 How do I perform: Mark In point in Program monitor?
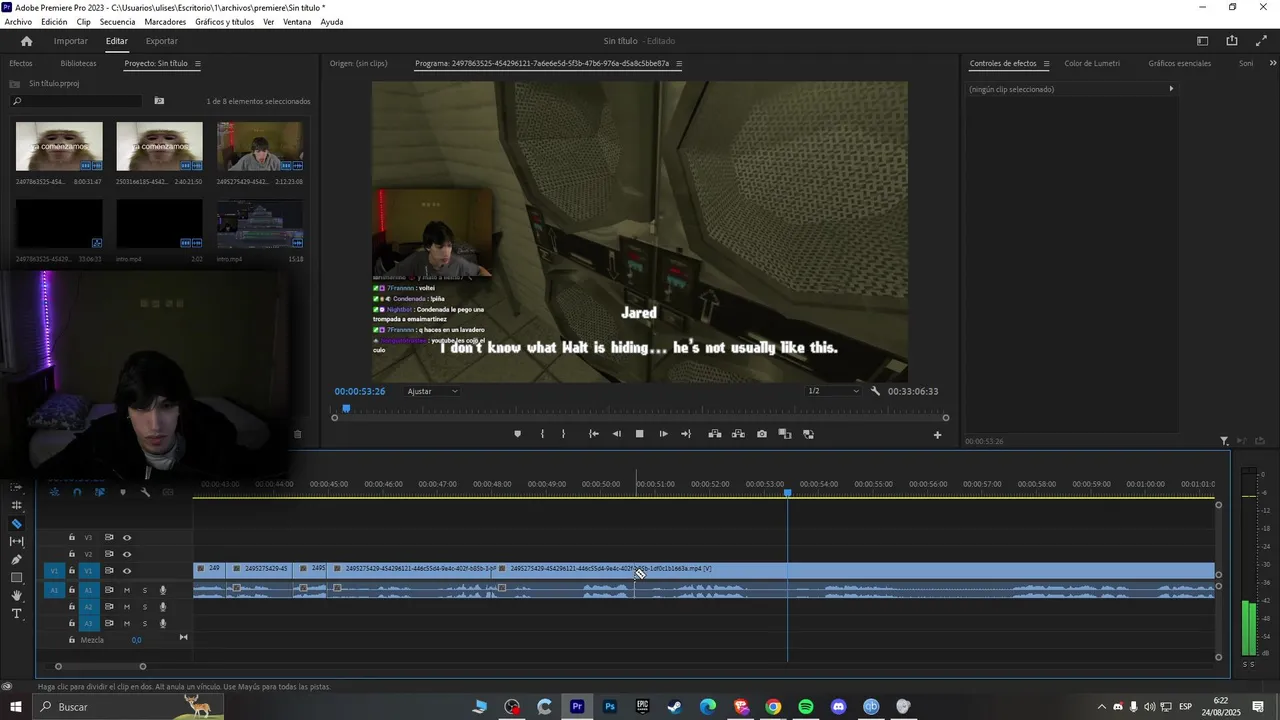[542, 434]
